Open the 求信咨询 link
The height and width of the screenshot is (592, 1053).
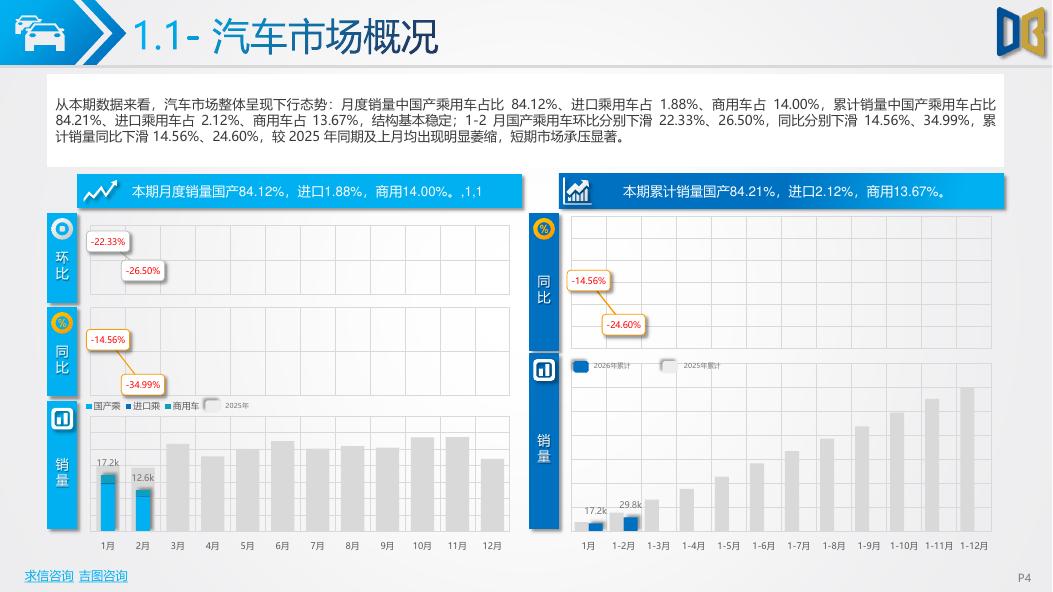pyautogui.click(x=49, y=576)
